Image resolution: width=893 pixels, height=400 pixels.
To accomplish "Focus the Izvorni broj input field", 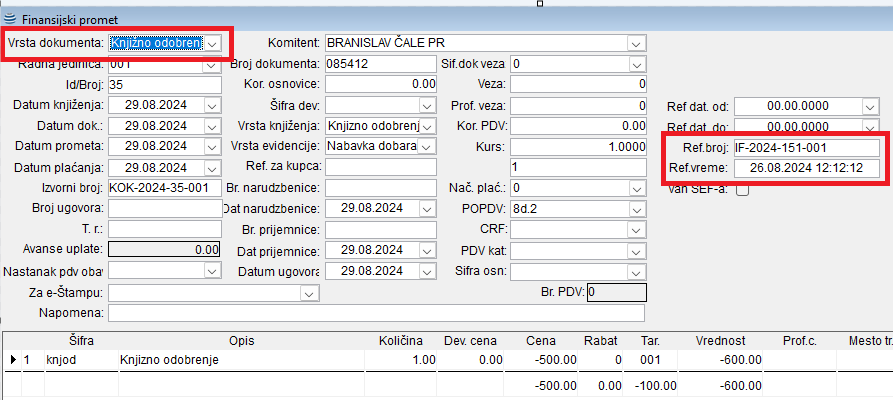I will pos(164,188).
